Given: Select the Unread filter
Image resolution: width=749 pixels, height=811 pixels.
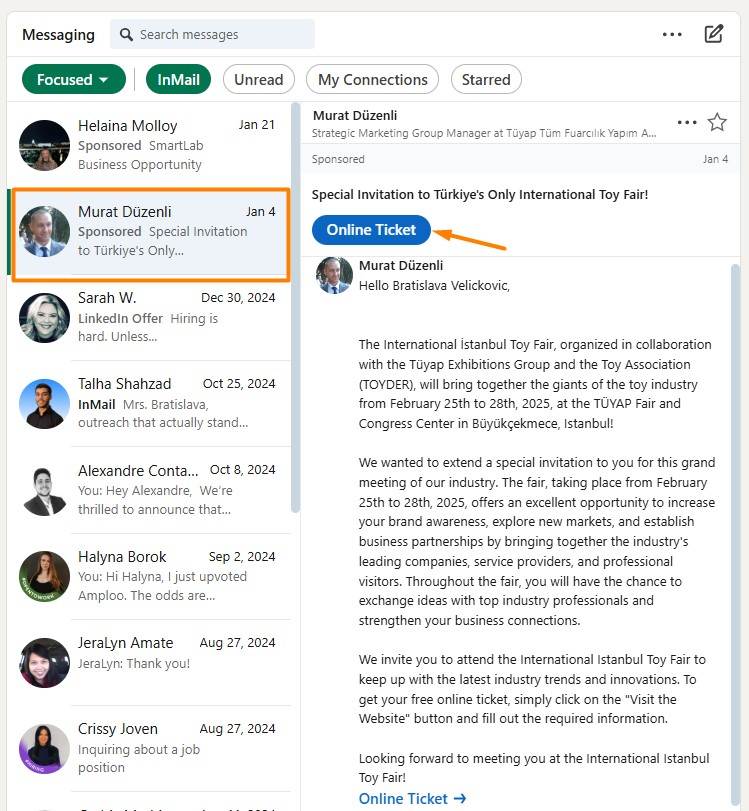Looking at the screenshot, I should click(x=259, y=79).
